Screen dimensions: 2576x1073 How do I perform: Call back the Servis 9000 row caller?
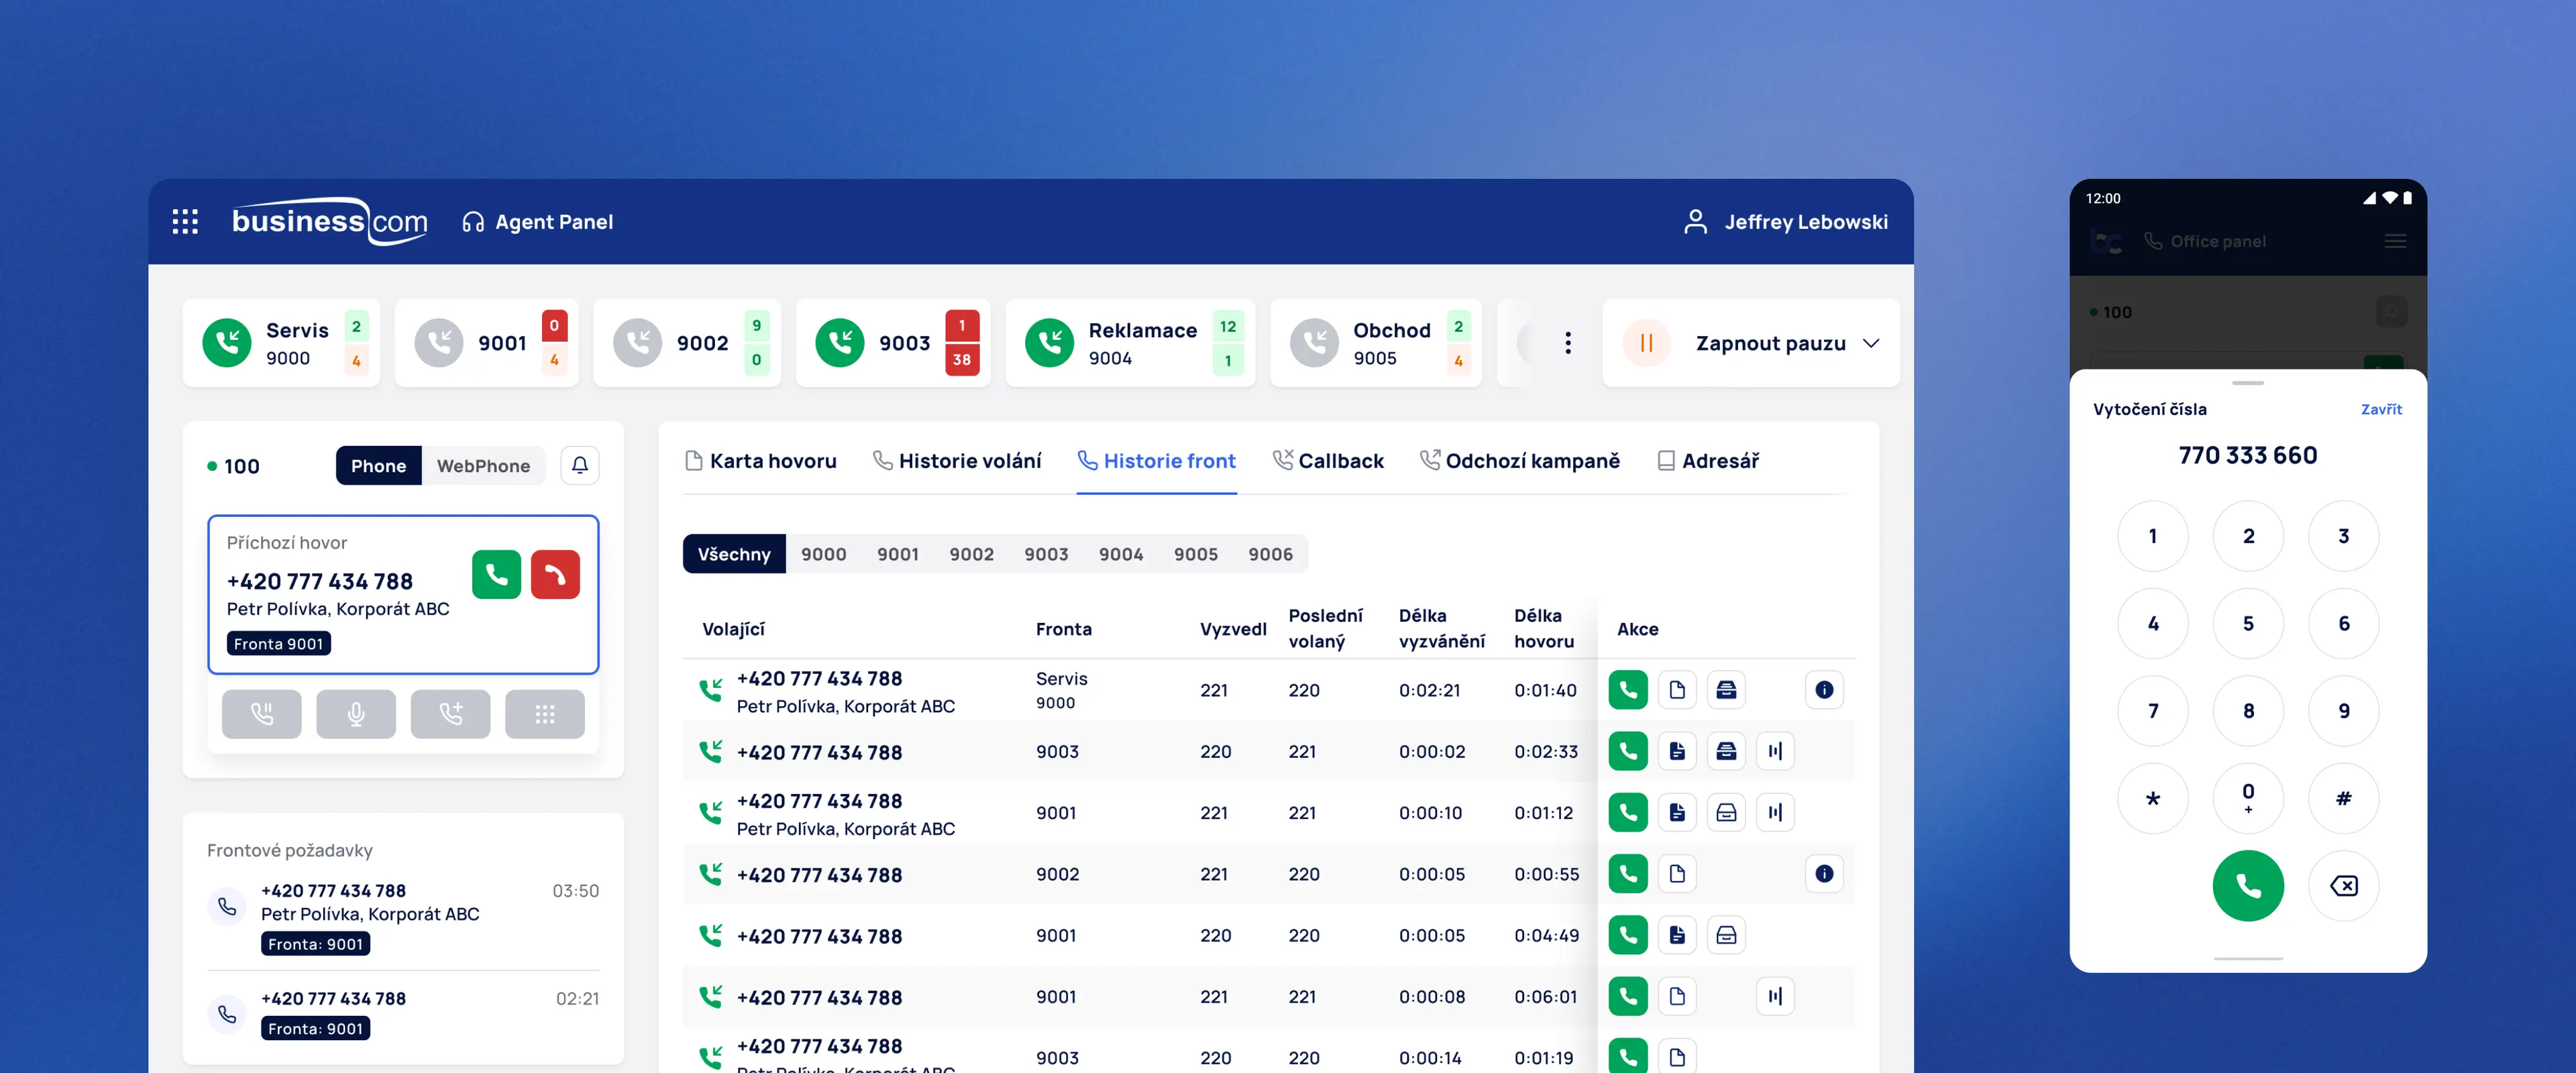(x=1628, y=689)
